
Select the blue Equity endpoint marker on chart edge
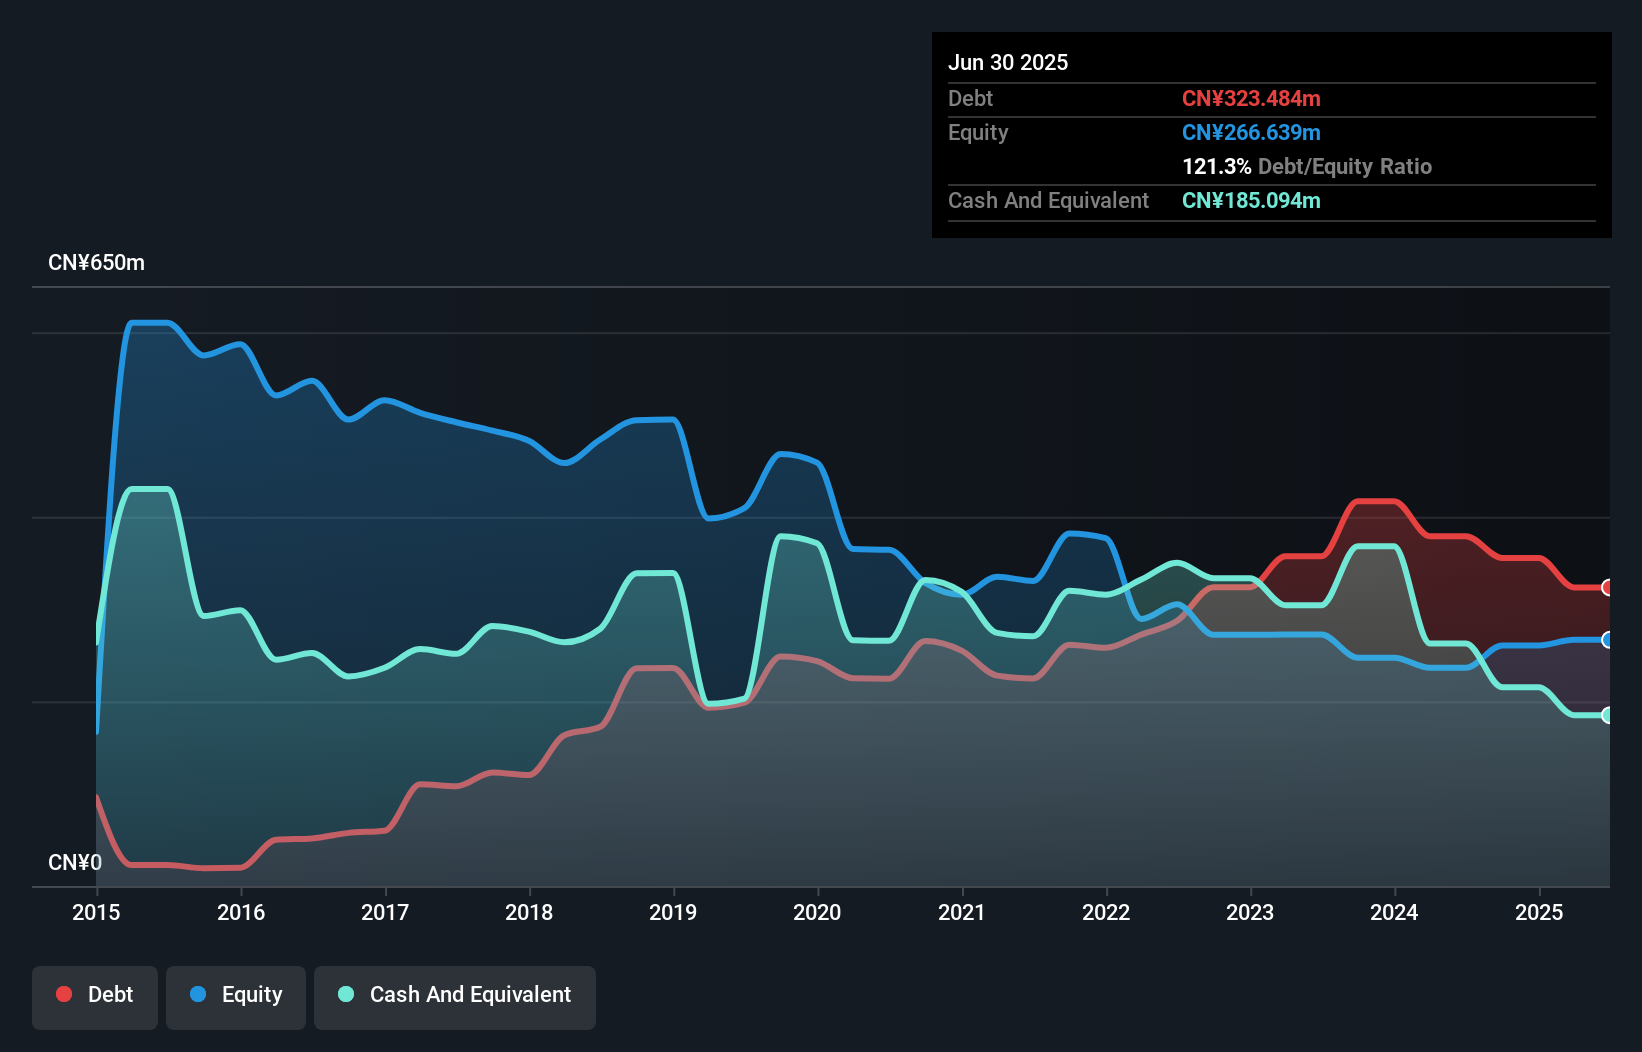click(x=1606, y=639)
